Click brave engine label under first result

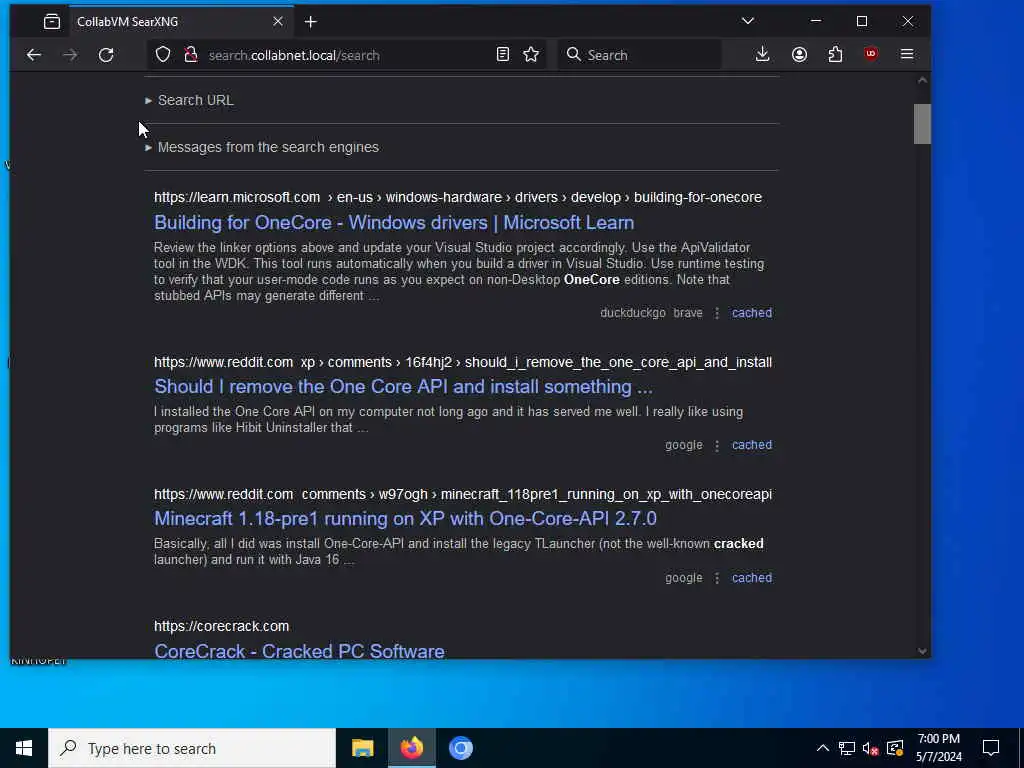pos(688,313)
